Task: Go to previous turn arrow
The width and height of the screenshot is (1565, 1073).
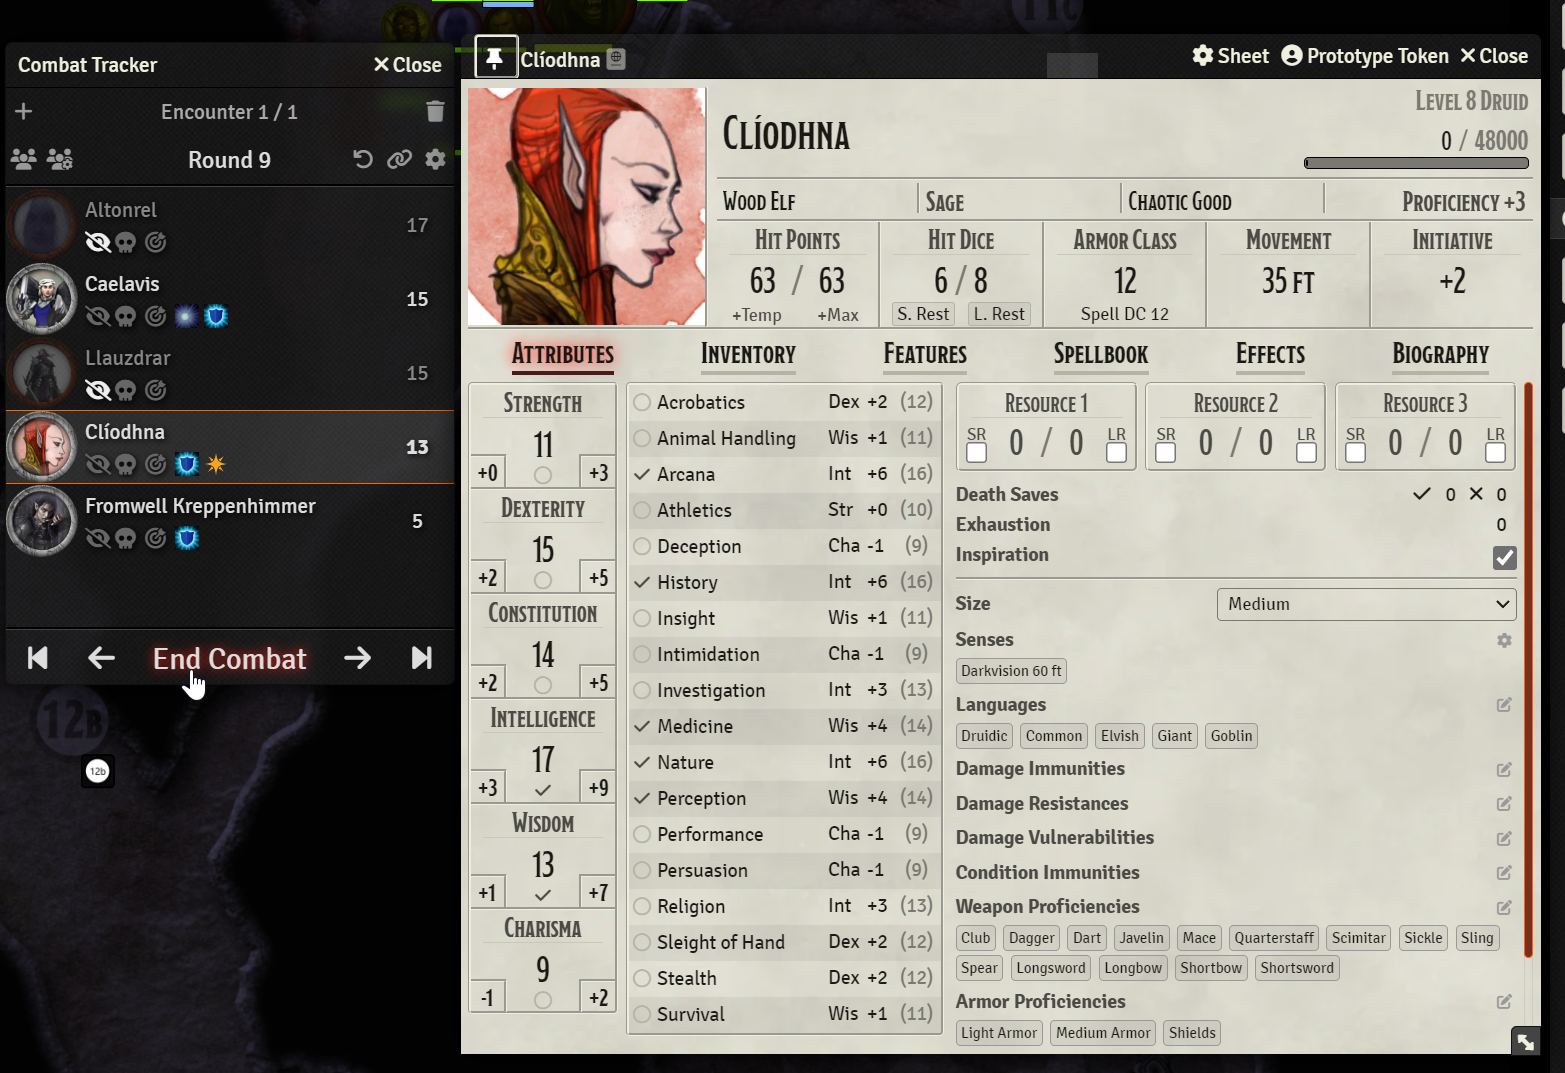Action: point(101,658)
